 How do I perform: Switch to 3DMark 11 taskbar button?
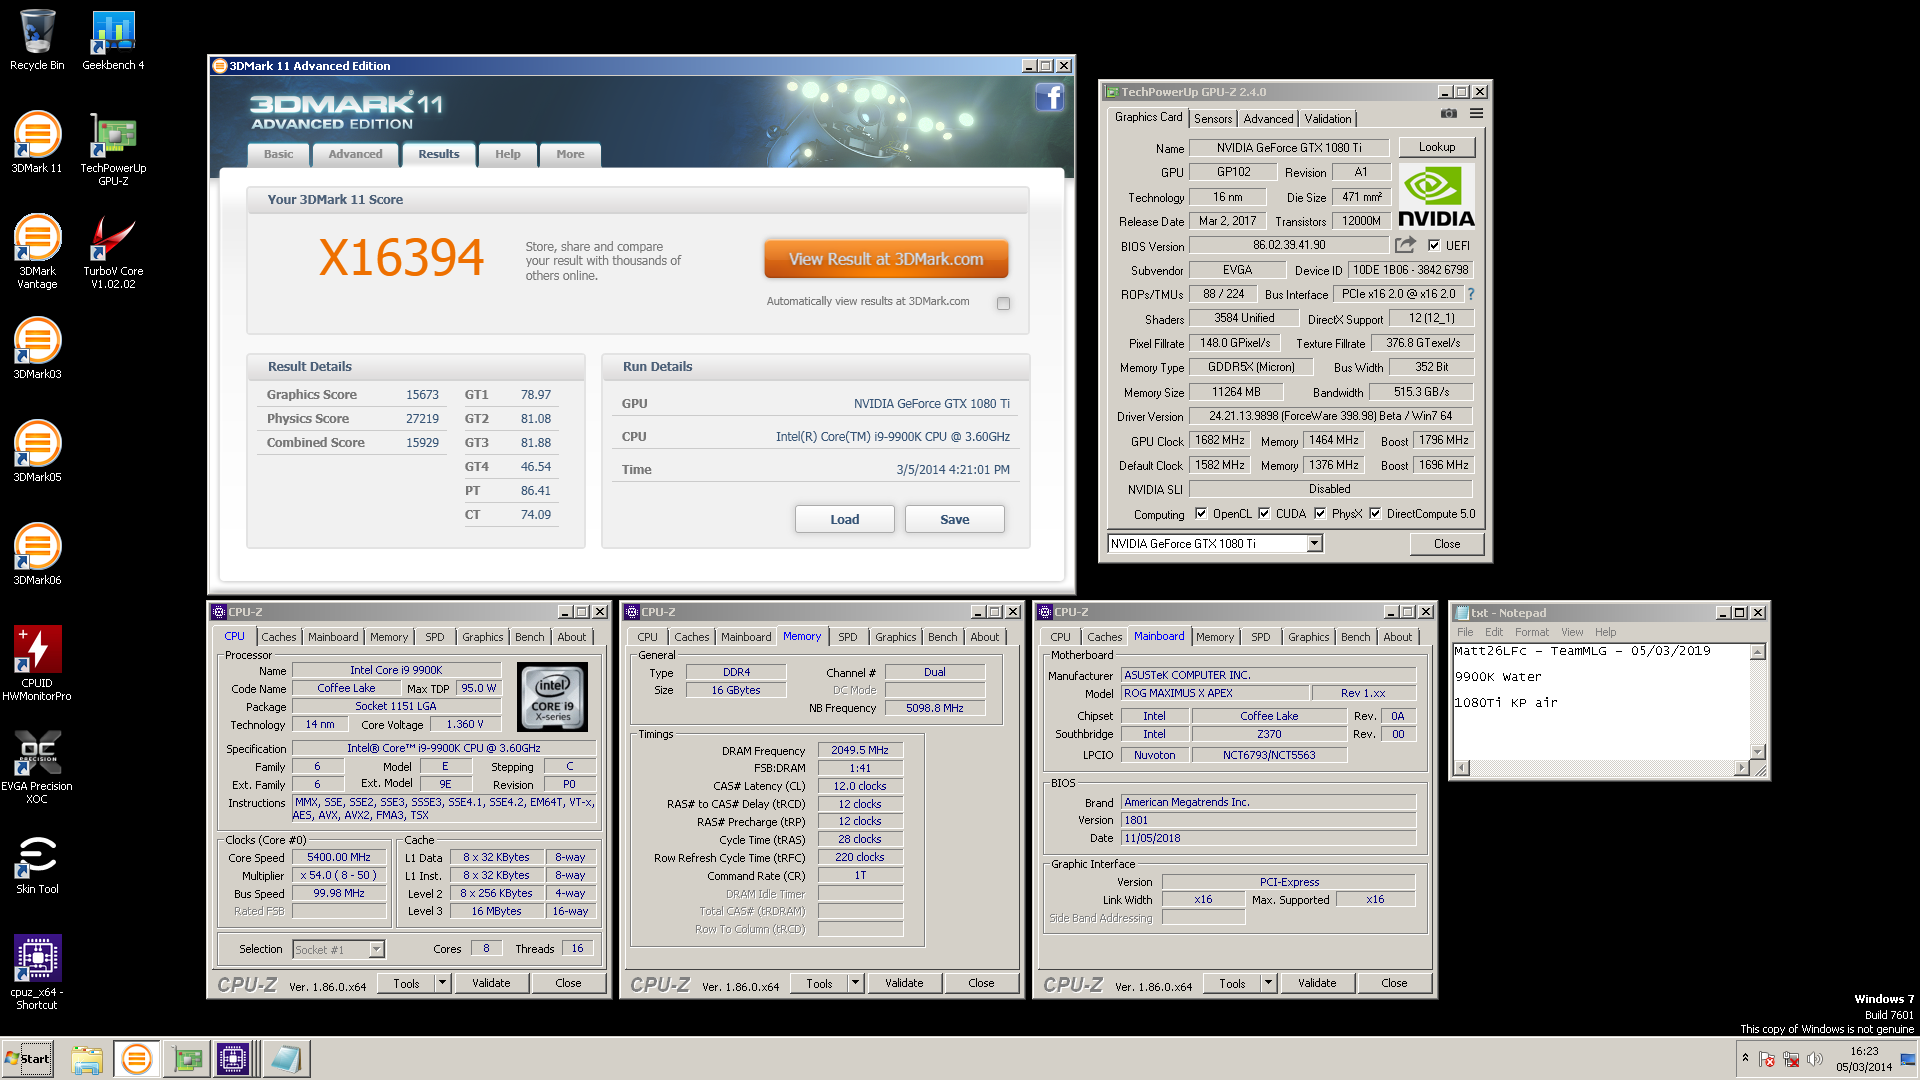[136, 1059]
